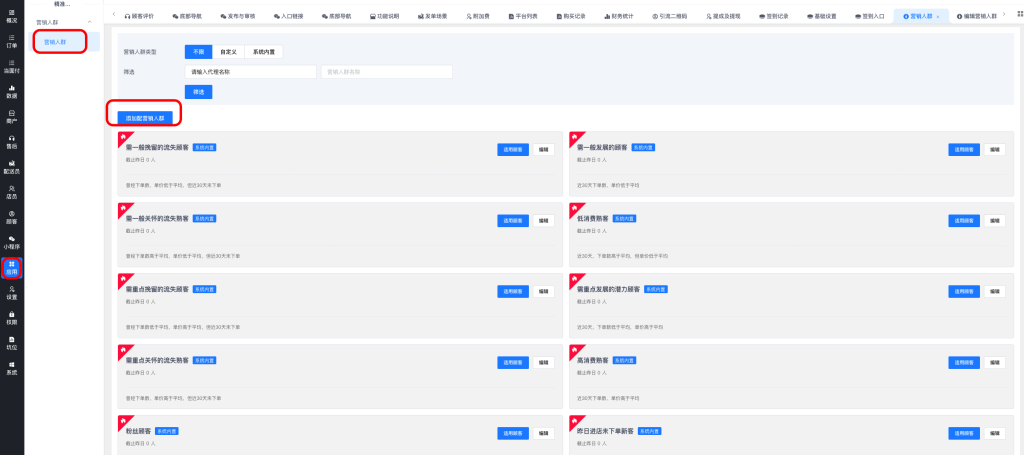
Task: Open 顾客 (Customers) in the left sidebar
Action: point(11,217)
